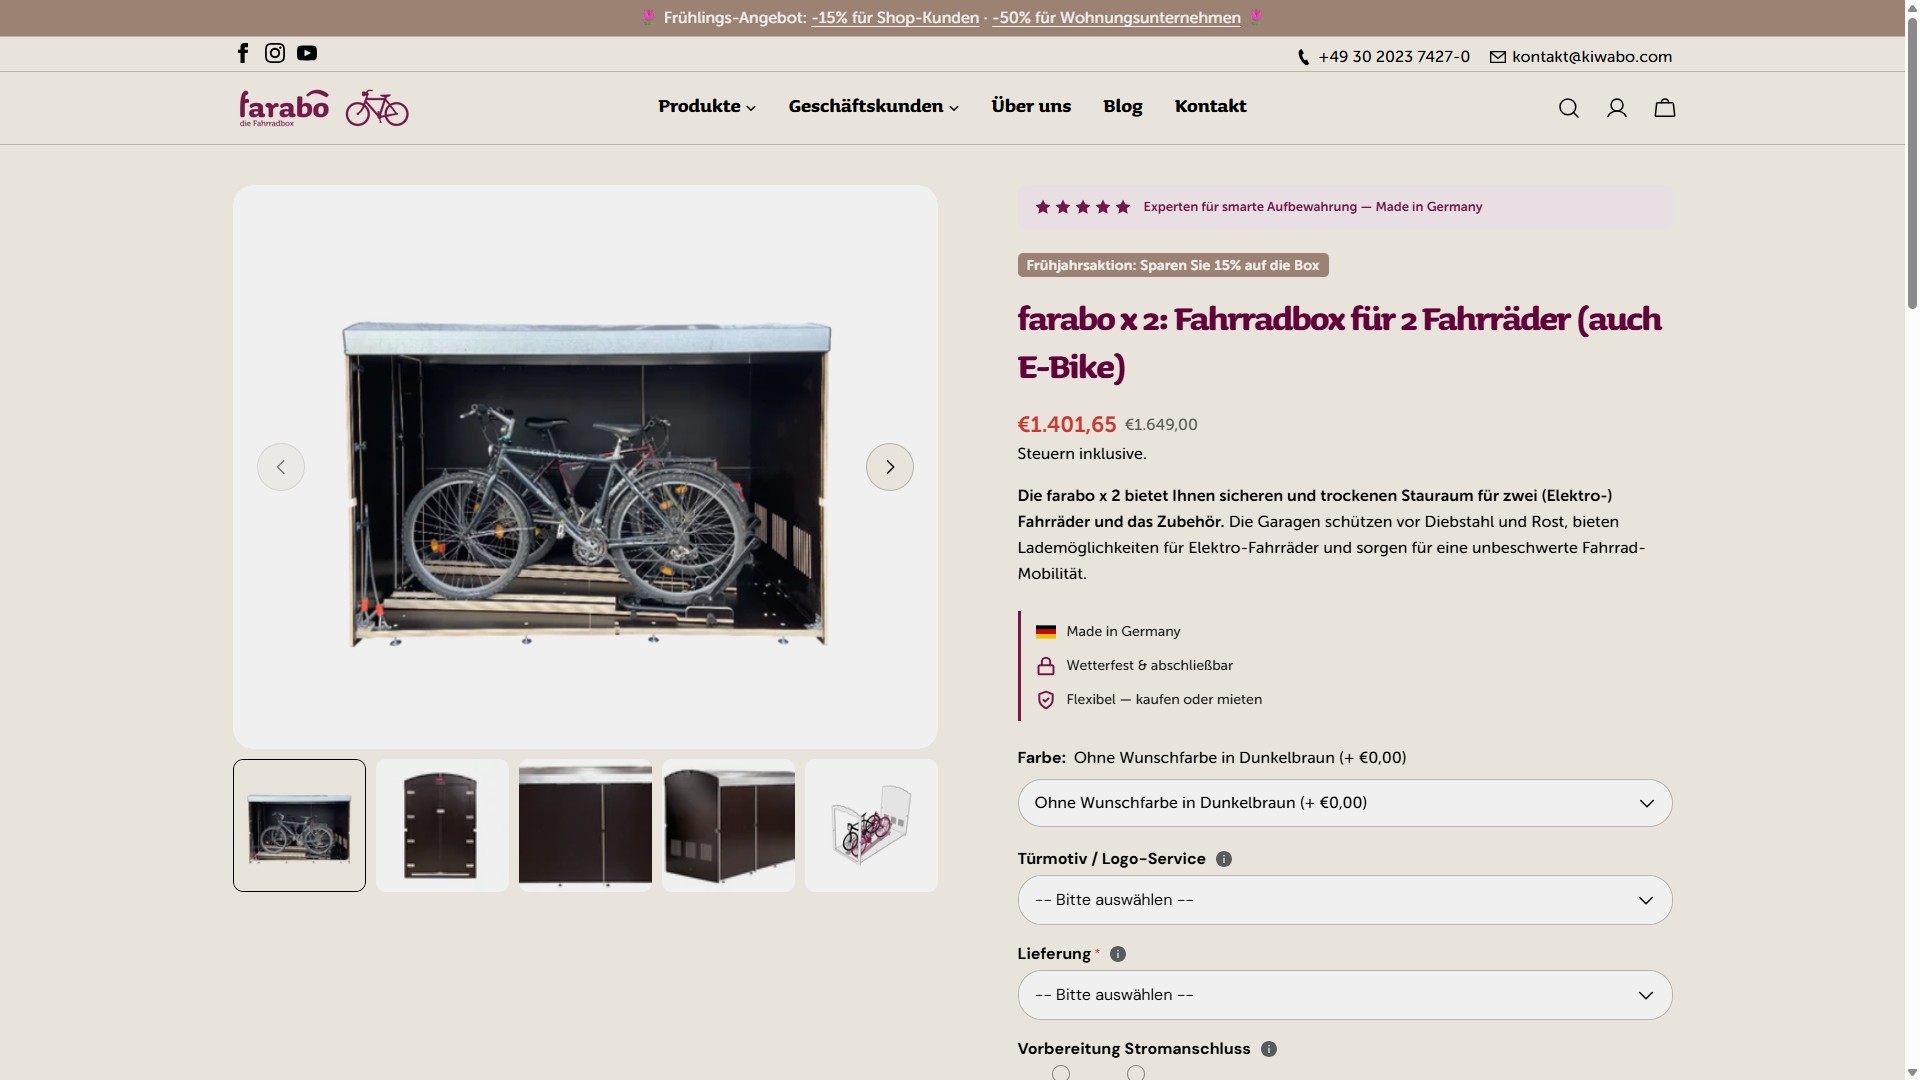Expand the Geschäftskunden menu
The height and width of the screenshot is (1080, 1920).
[x=873, y=106]
